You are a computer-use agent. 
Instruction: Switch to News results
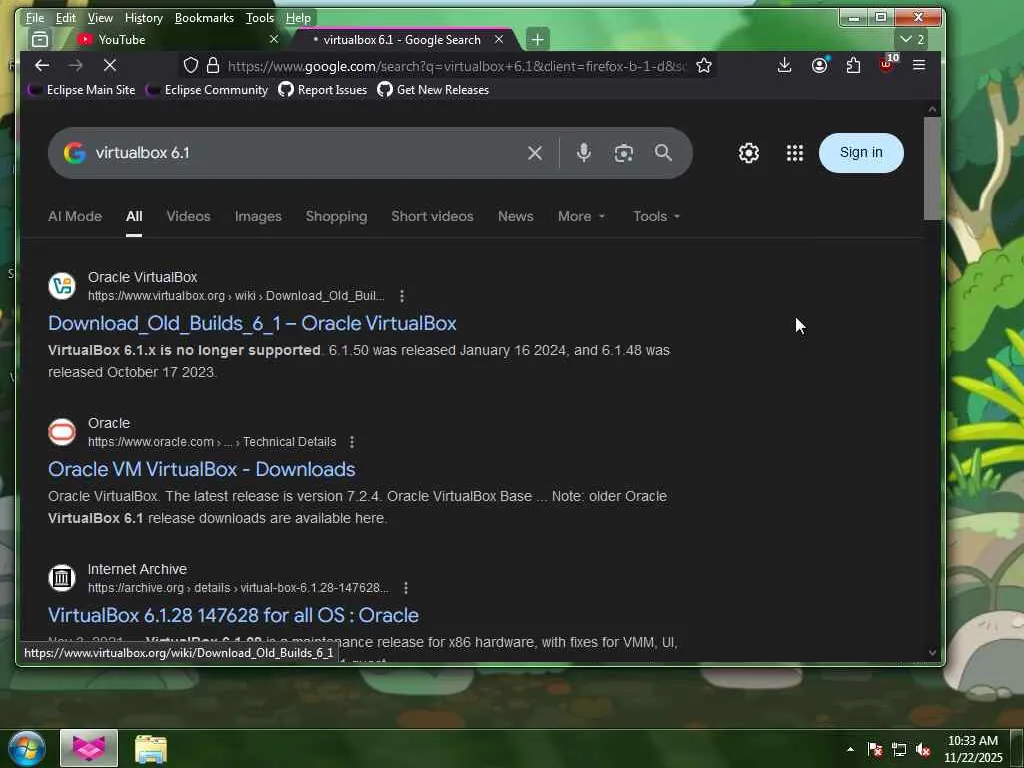click(515, 216)
